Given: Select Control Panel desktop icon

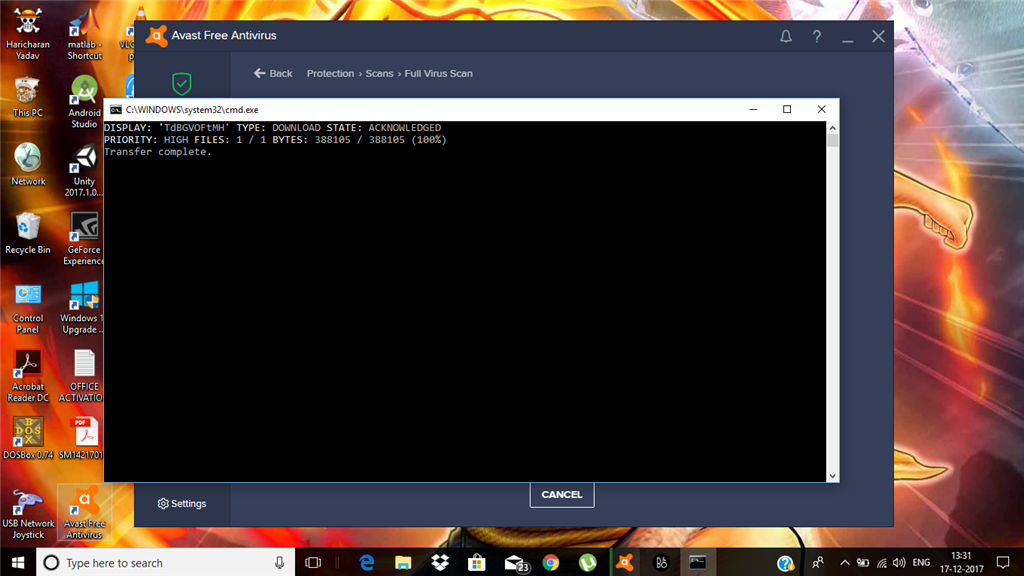Looking at the screenshot, I should point(27,308).
